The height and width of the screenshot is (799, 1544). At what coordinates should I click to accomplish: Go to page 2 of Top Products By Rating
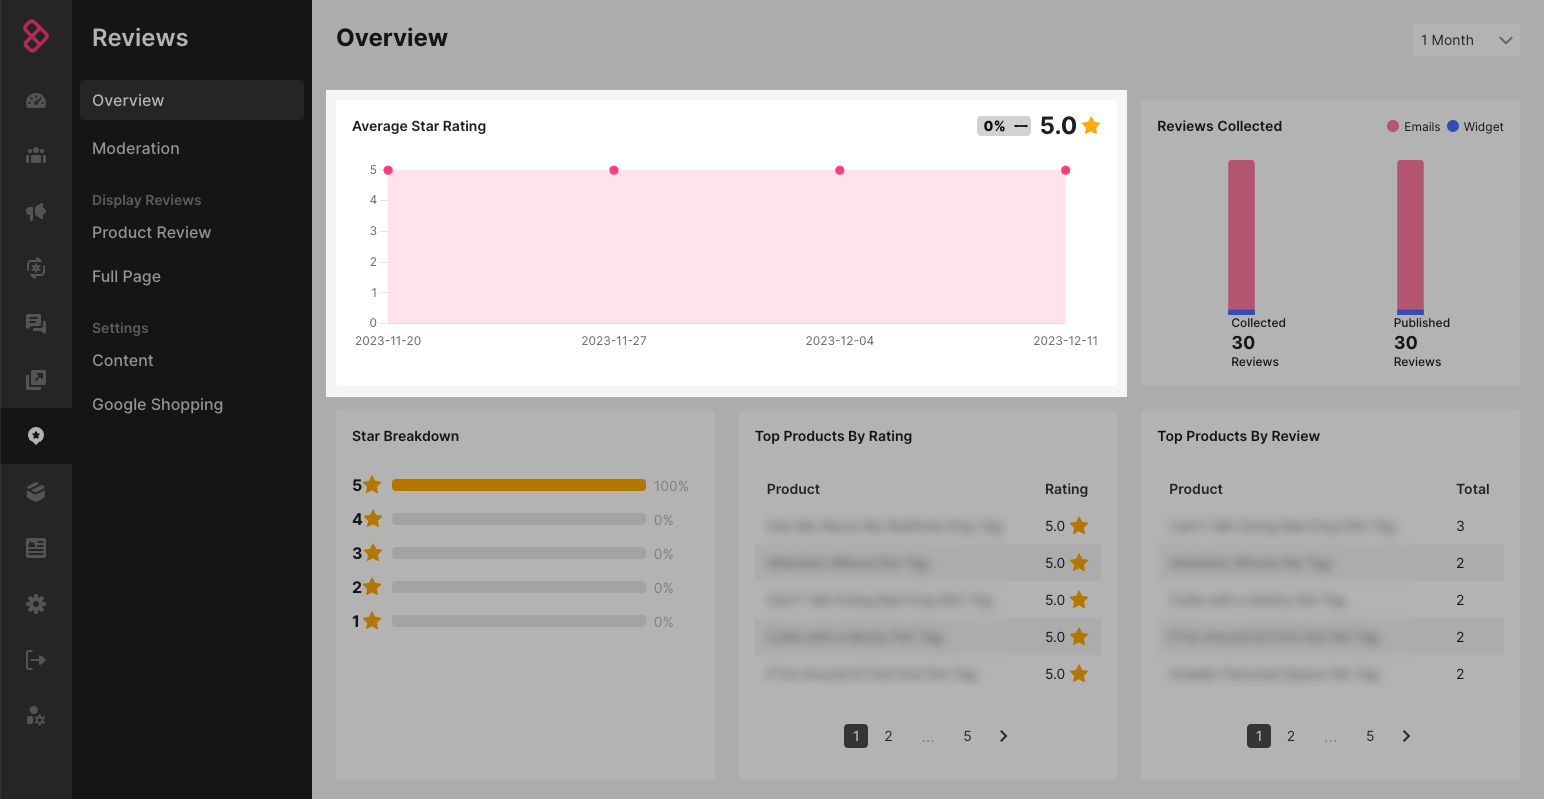tap(888, 736)
